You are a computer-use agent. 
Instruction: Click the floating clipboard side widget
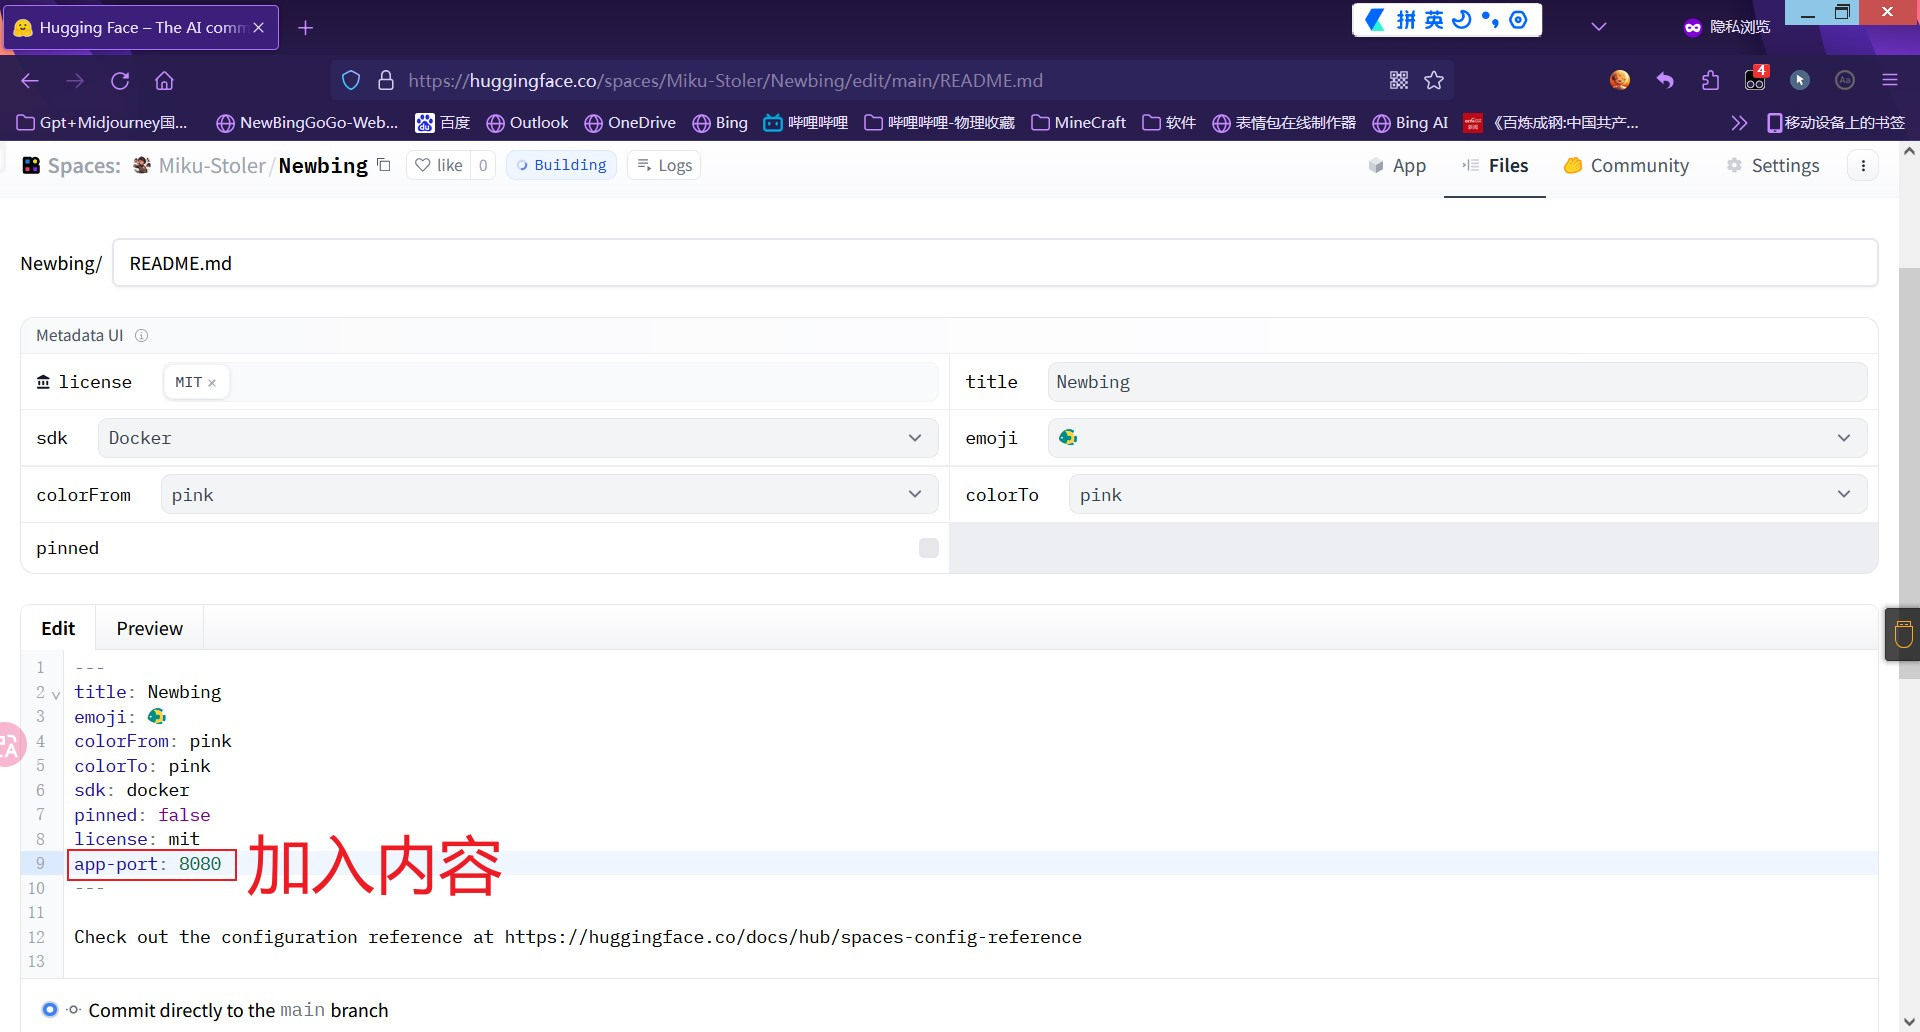(1903, 634)
